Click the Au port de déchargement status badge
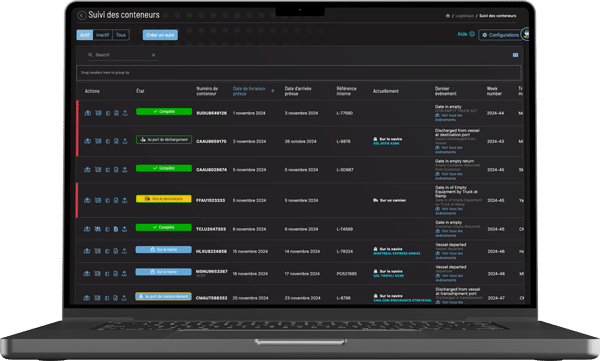600x361 pixels. click(164, 140)
